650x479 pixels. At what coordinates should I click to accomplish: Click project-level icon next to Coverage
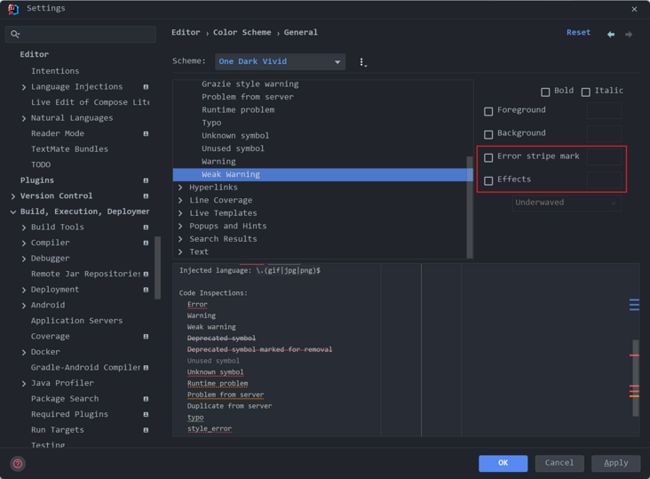146,336
